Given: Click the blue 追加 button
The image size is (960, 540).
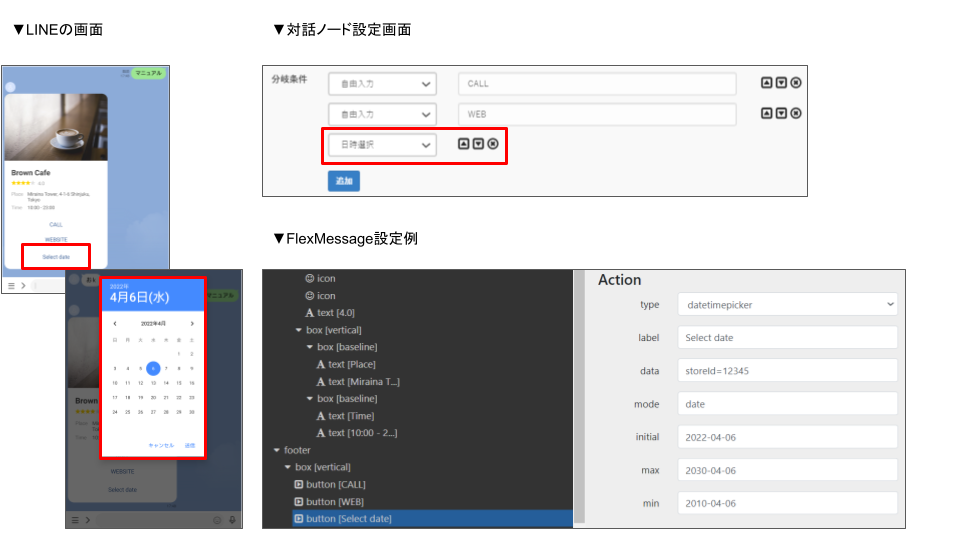Looking at the screenshot, I should click(343, 181).
